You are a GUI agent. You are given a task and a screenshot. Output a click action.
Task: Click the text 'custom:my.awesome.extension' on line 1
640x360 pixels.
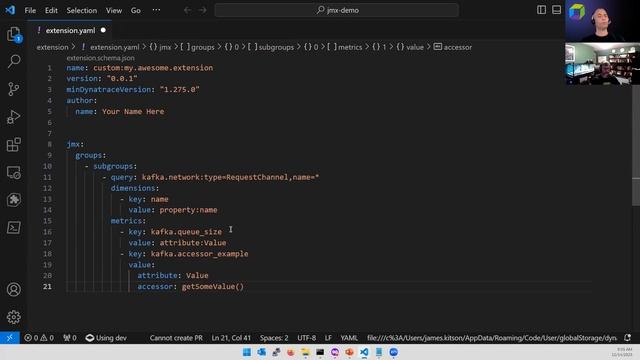(153, 68)
